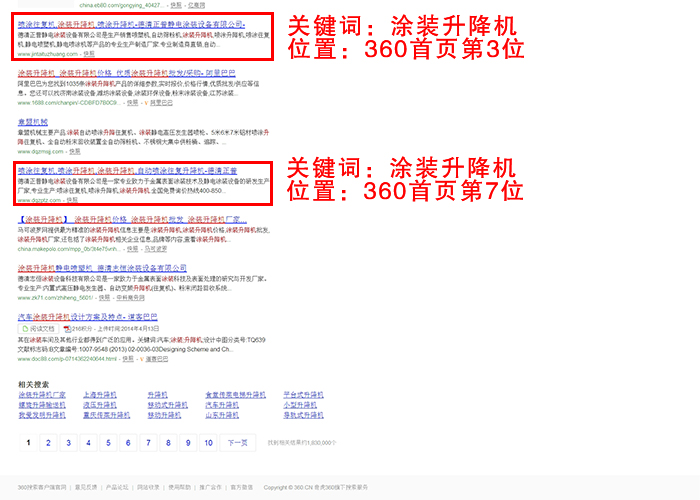This screenshot has height=500, width=700.
Task: Go to results page 10
Action: click(x=208, y=443)
